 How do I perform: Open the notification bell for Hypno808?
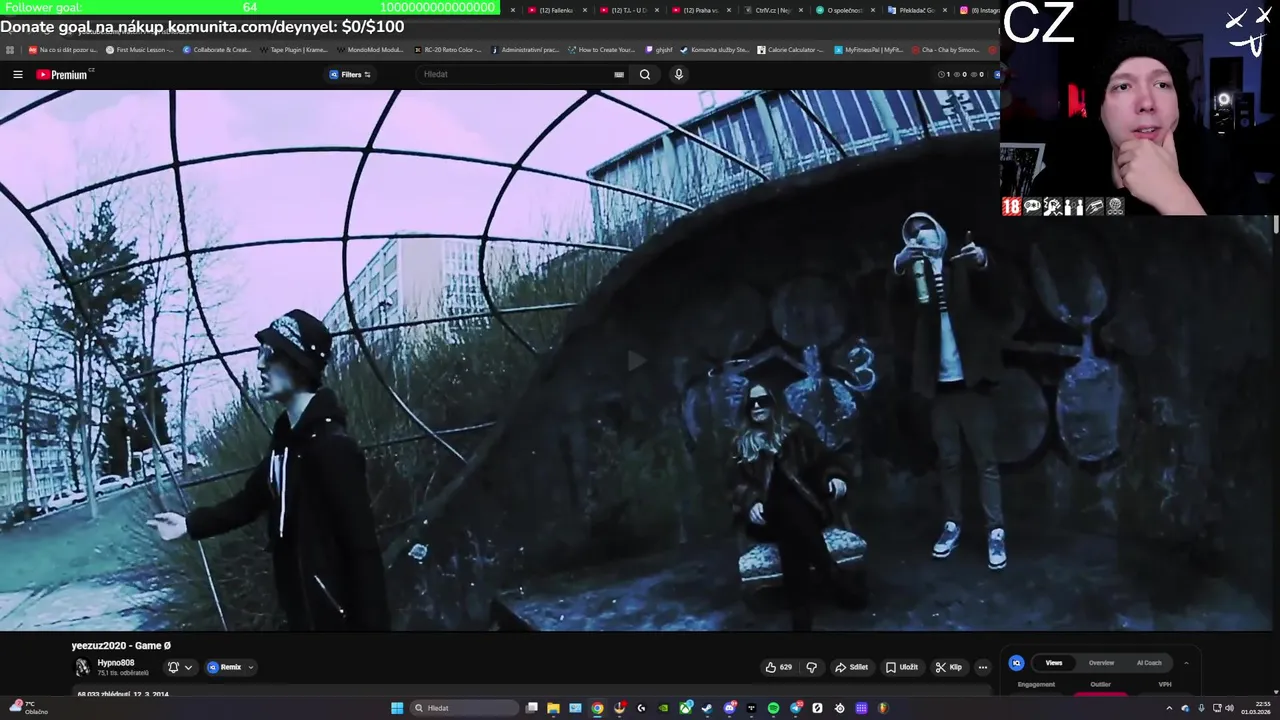[173, 667]
